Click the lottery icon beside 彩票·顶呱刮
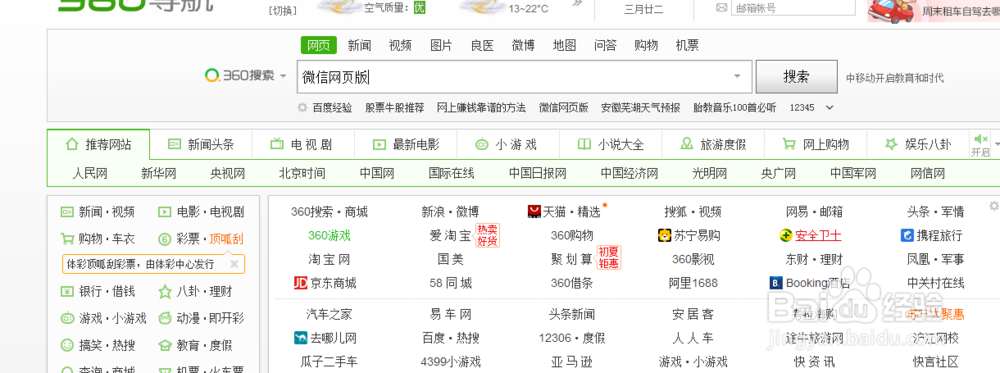This screenshot has width=1000, height=373. (x=165, y=239)
